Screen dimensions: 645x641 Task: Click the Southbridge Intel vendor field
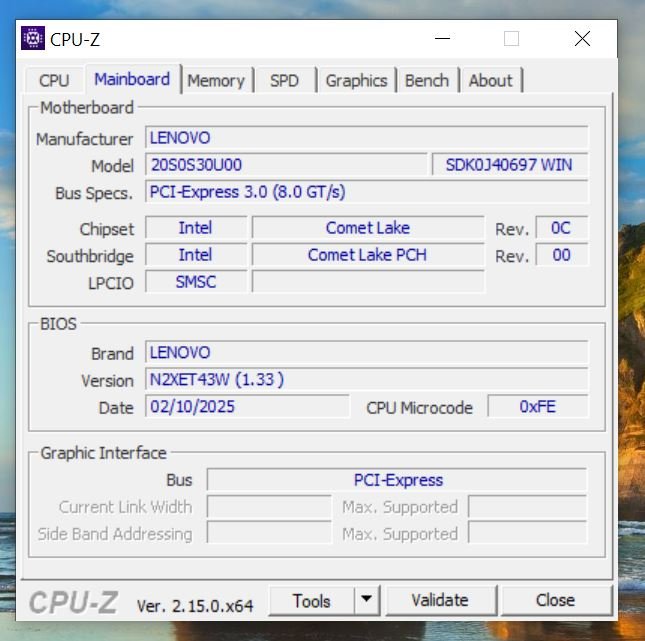[196, 255]
